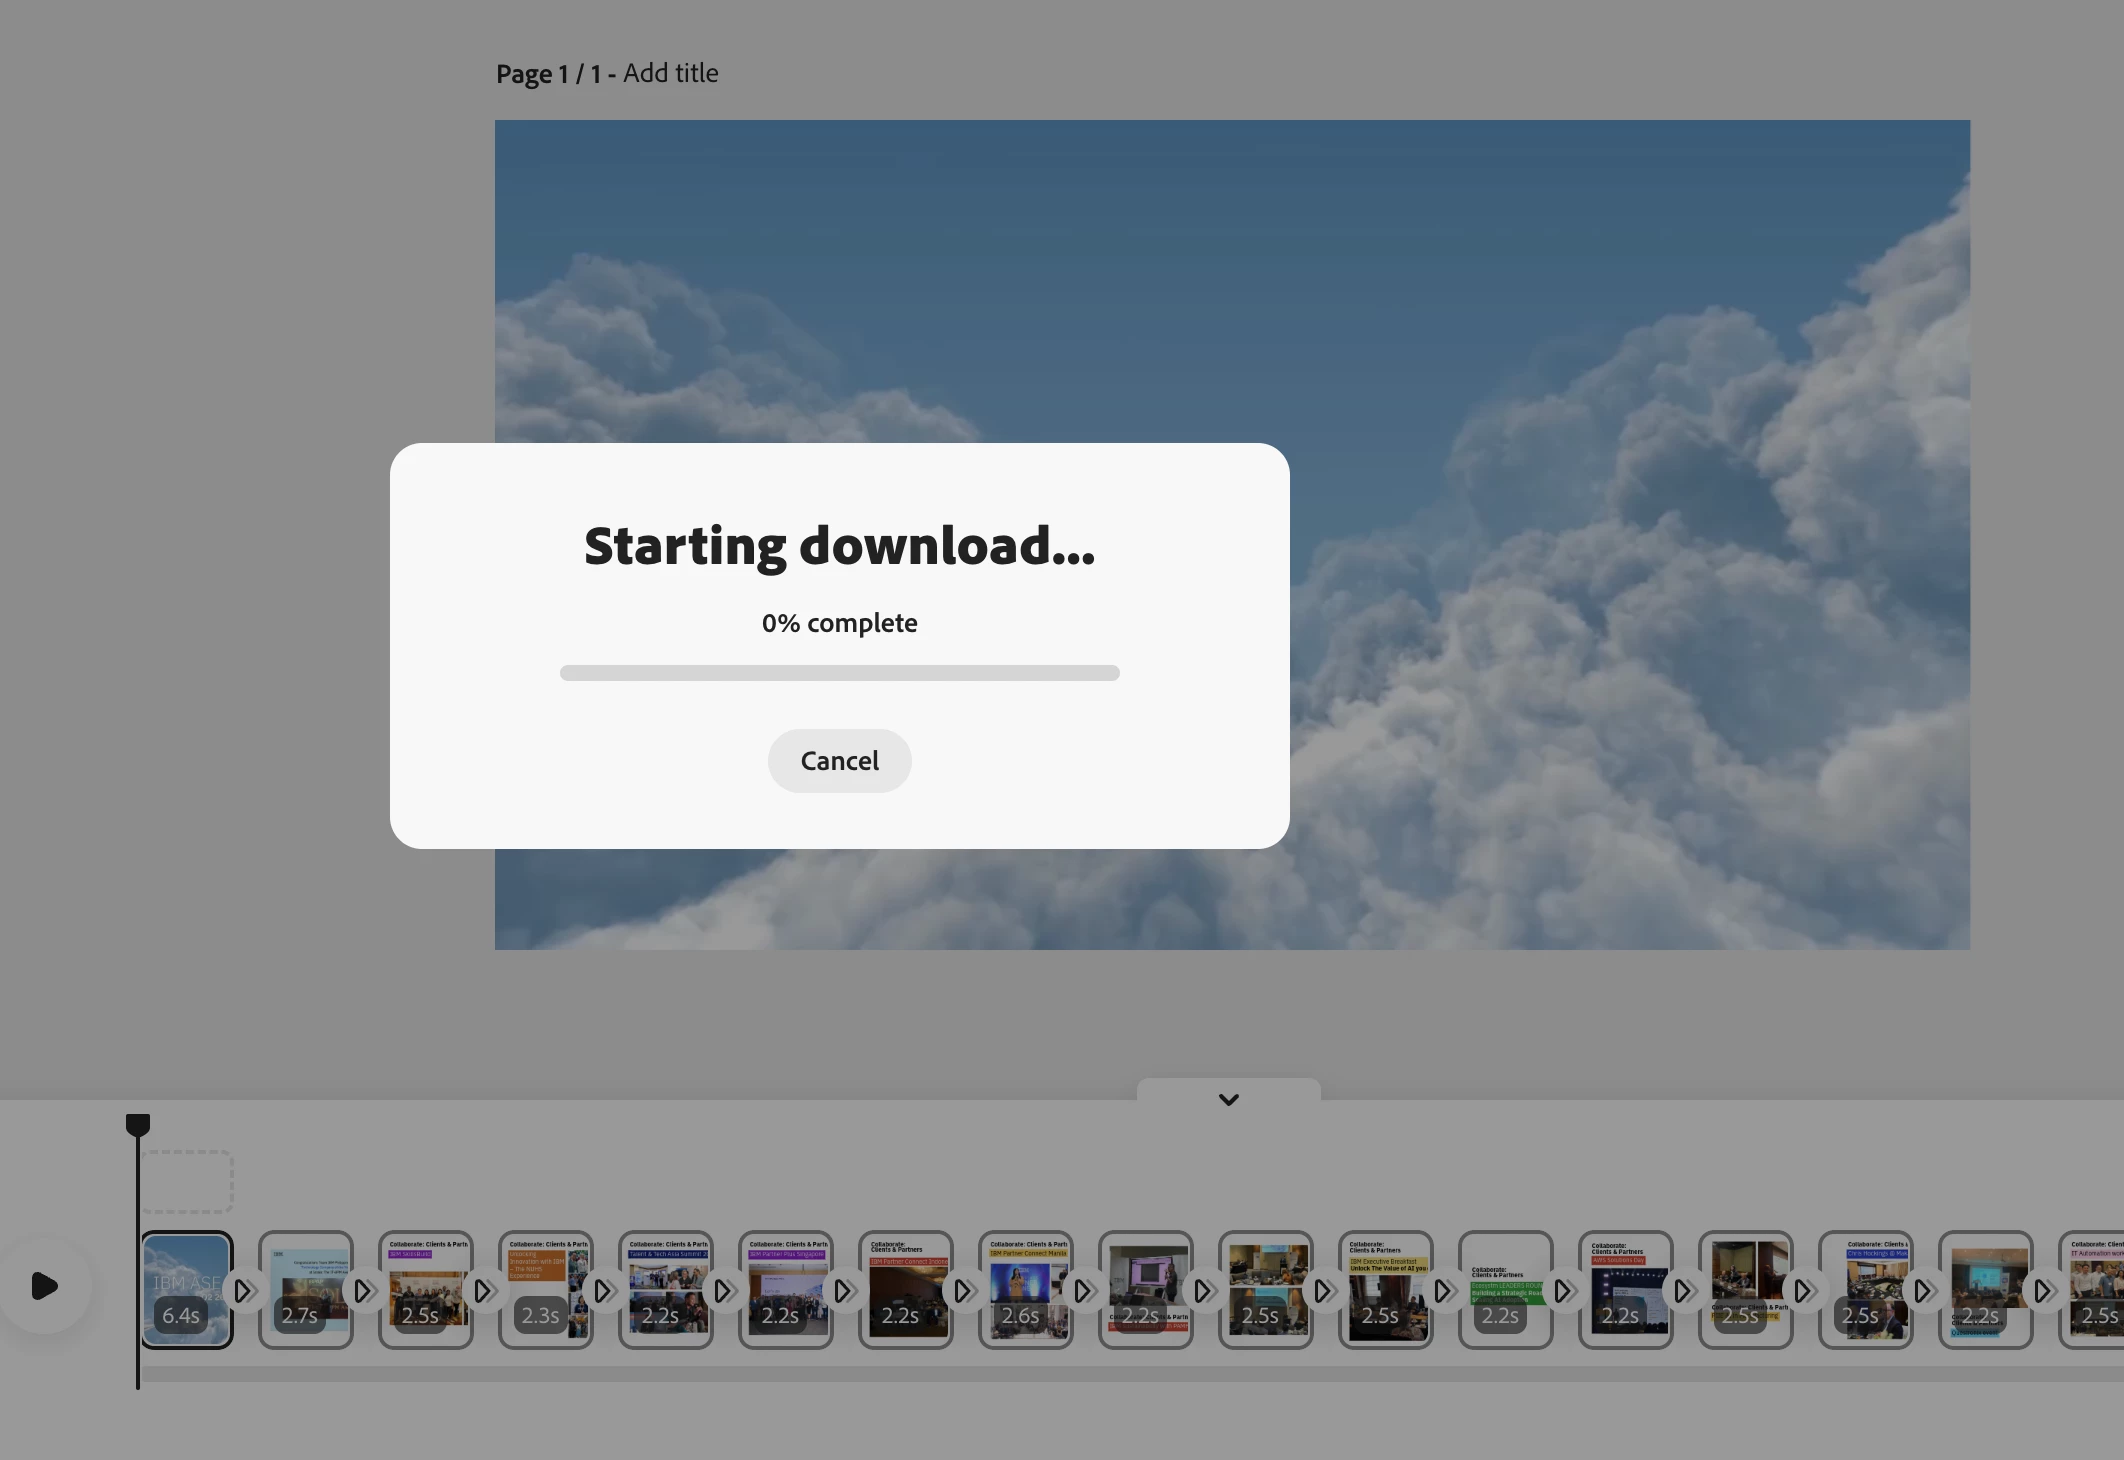Viewport: 2124px width, 1460px height.
Task: Click the horizontal timeline scrollbar
Action: click(1130, 1375)
